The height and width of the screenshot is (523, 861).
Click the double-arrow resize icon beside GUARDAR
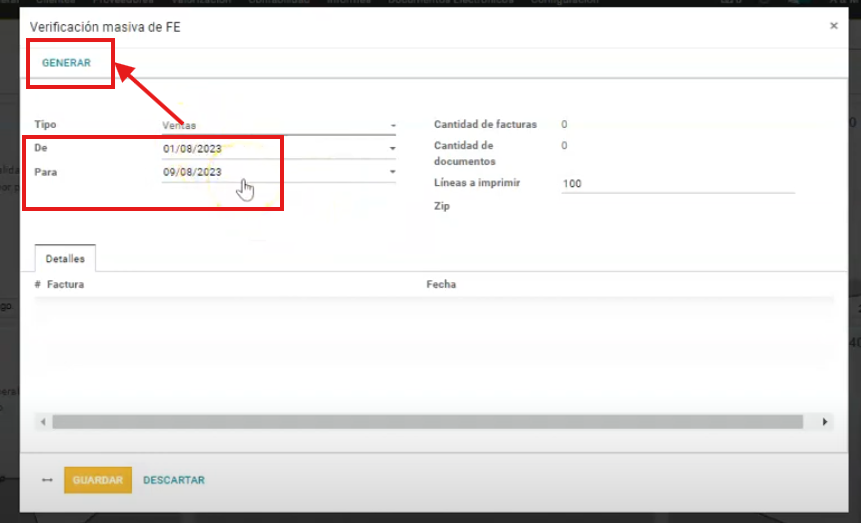tap(47, 481)
